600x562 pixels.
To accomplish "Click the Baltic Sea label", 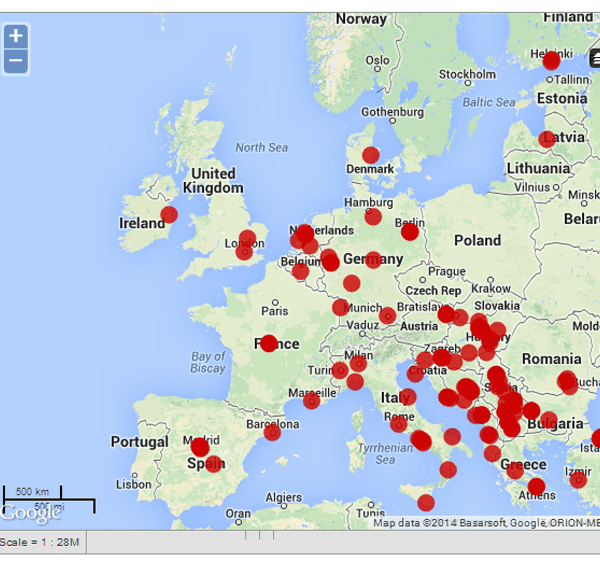I will point(489,102).
